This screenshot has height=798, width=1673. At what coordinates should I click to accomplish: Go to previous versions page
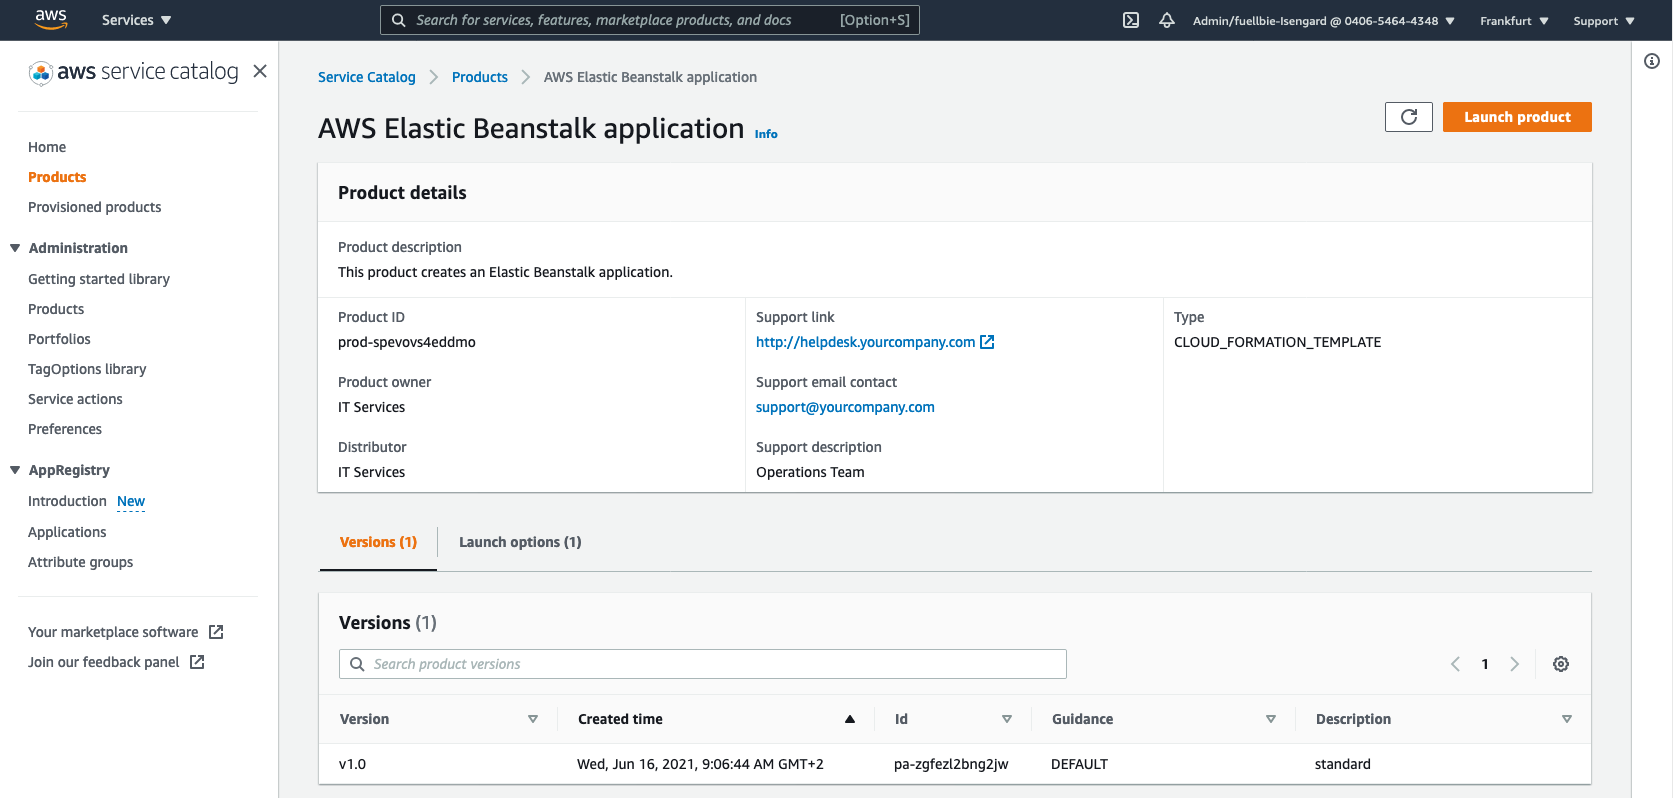pos(1456,664)
